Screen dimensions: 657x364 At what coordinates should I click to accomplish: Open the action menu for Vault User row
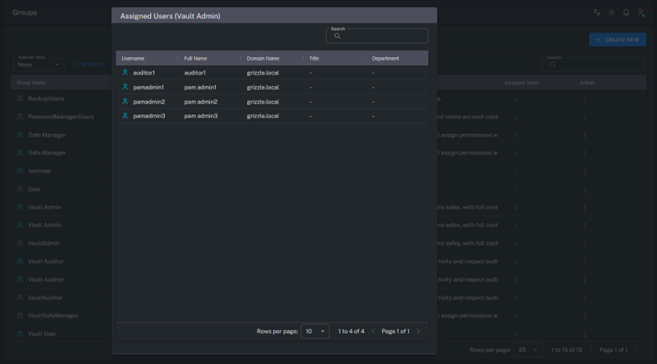[585, 334]
